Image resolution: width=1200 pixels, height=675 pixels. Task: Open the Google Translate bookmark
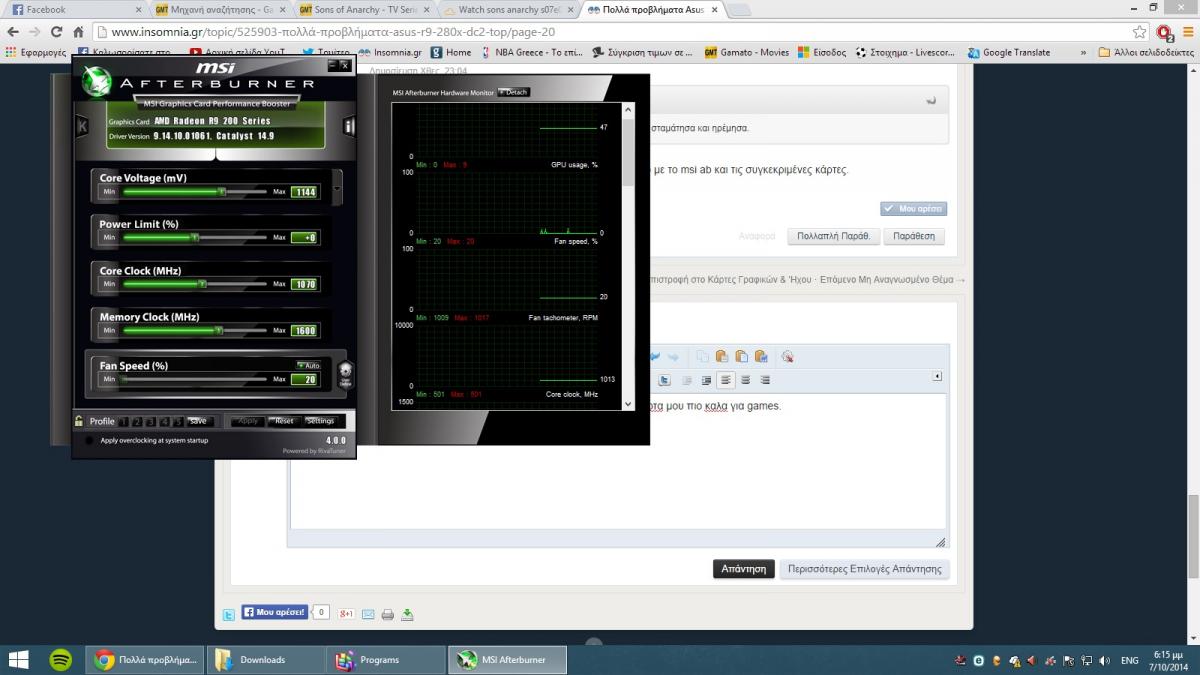[x=1008, y=52]
